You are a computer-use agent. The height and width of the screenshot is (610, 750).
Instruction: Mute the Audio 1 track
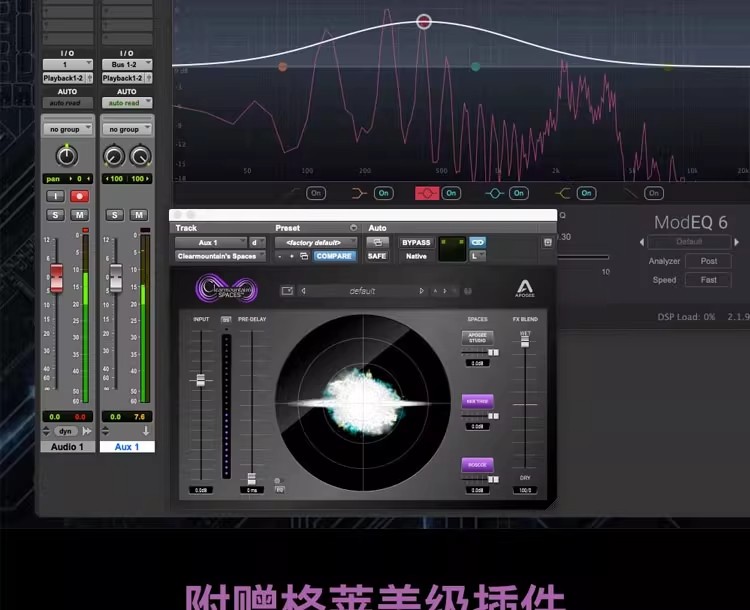(79, 215)
